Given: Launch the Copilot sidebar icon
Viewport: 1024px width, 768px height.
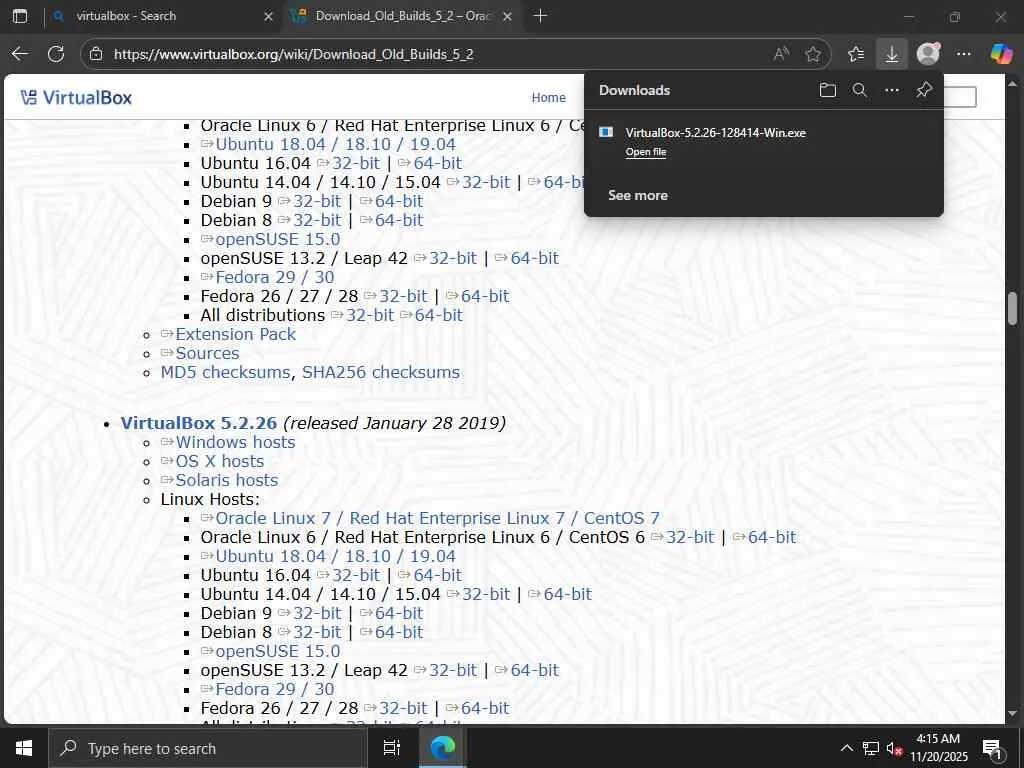Looking at the screenshot, I should (1001, 54).
